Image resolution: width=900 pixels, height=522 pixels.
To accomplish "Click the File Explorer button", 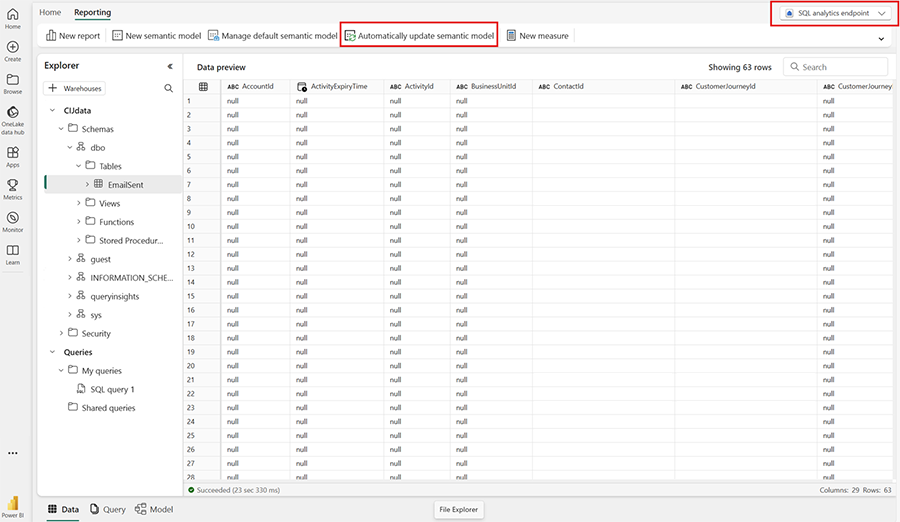I will click(x=458, y=509).
